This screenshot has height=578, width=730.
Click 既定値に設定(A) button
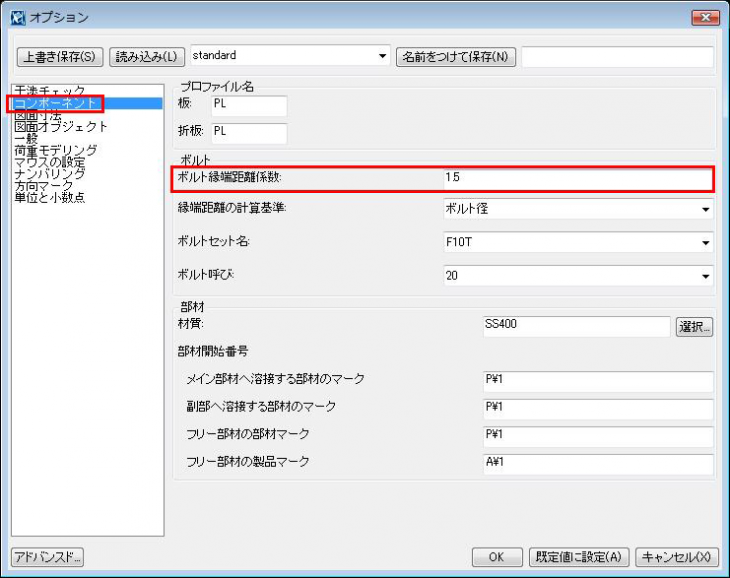[579, 557]
